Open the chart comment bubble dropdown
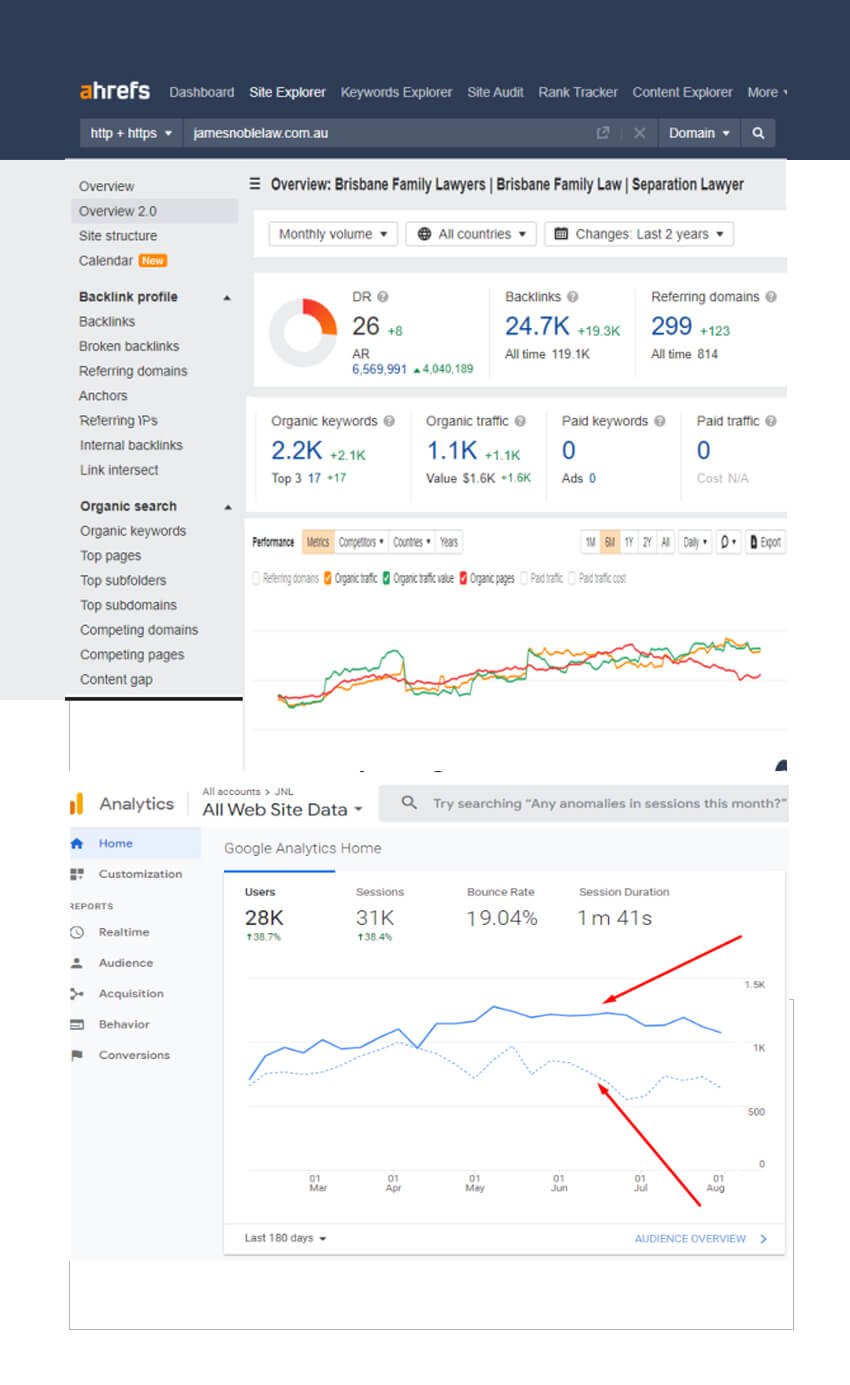850x1385 pixels. click(729, 542)
